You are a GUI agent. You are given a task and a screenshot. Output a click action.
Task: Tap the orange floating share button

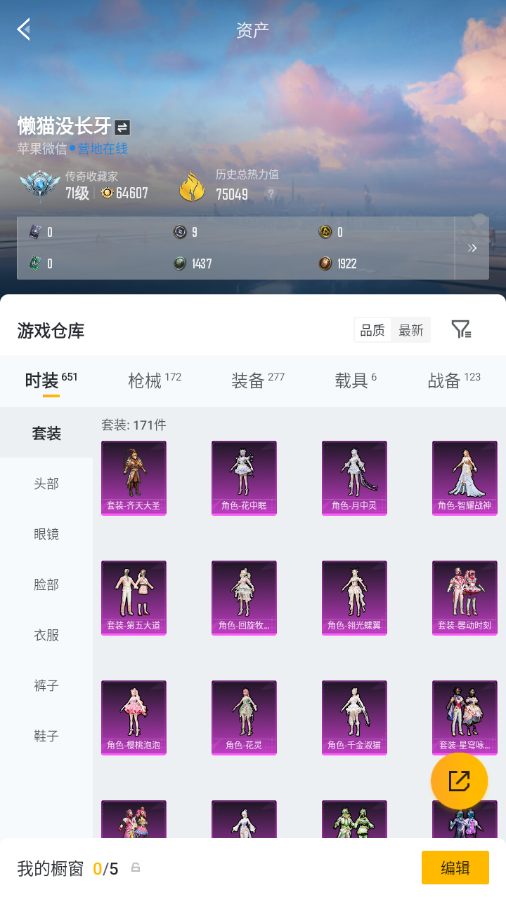click(459, 781)
